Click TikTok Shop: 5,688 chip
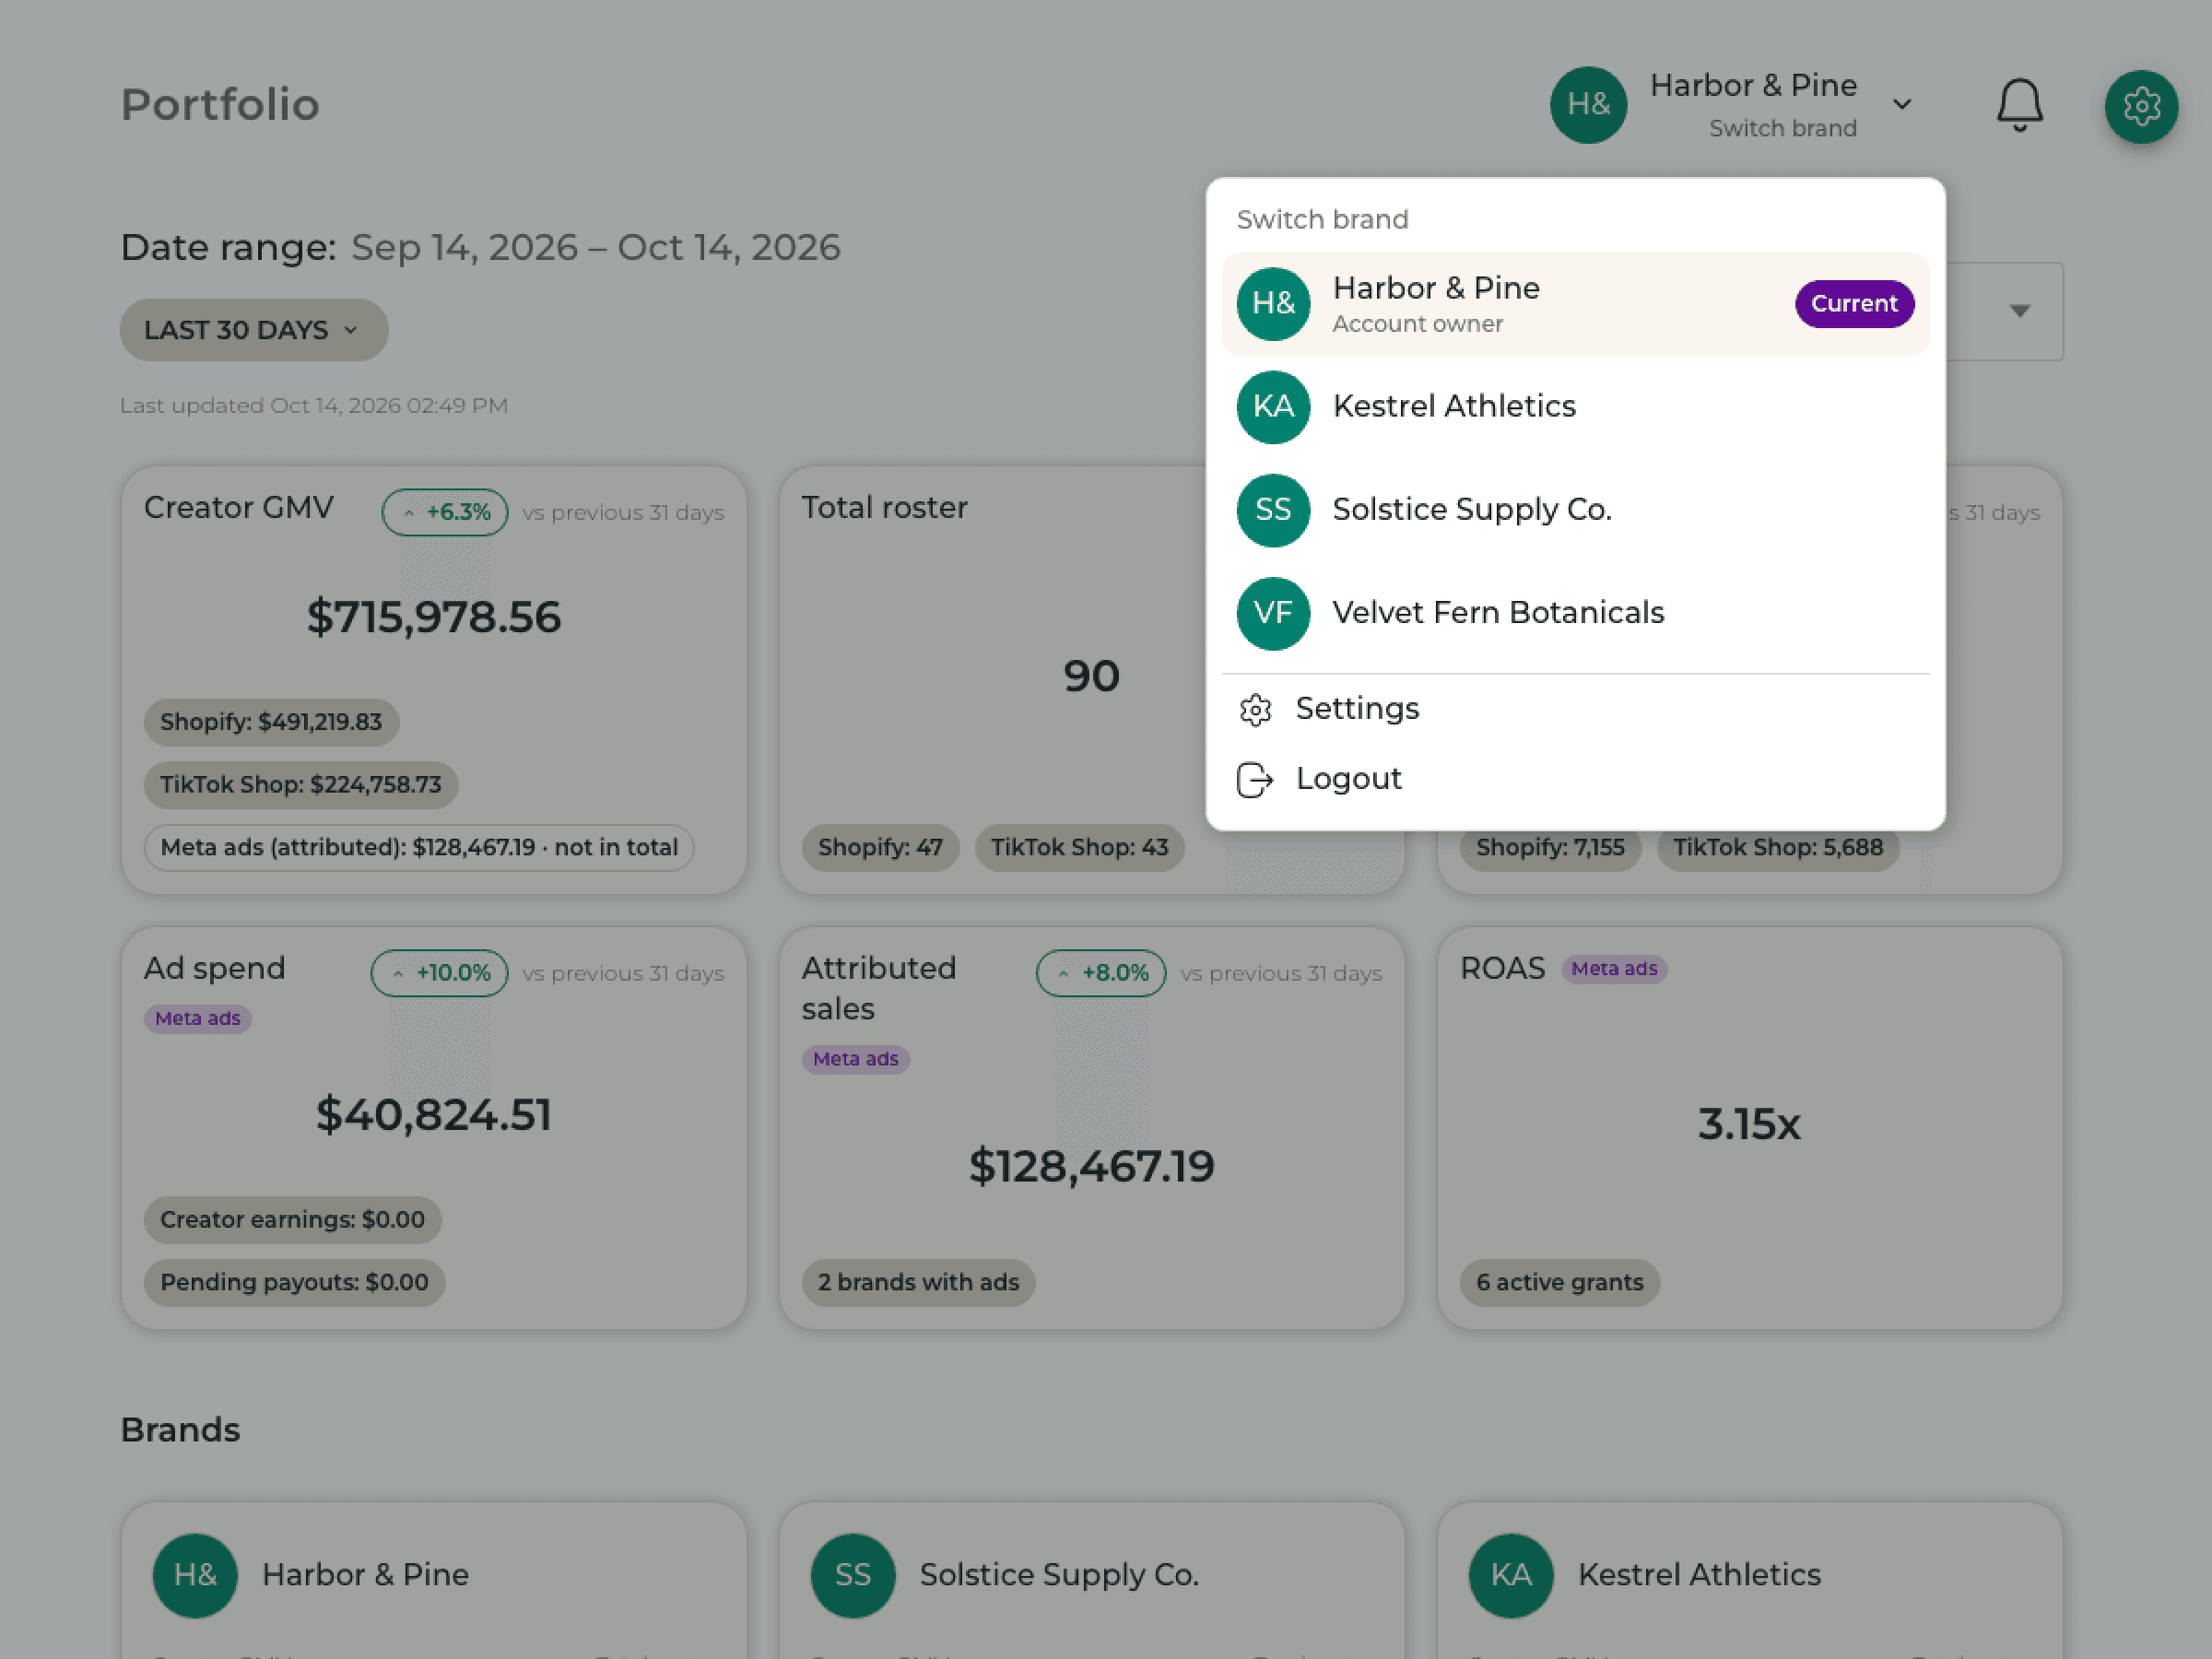The width and height of the screenshot is (2212, 1659). (x=1778, y=848)
